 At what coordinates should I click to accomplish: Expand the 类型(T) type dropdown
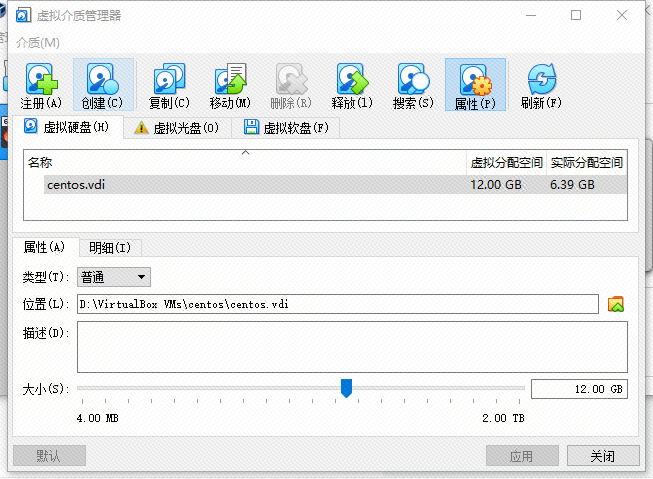click(x=114, y=277)
